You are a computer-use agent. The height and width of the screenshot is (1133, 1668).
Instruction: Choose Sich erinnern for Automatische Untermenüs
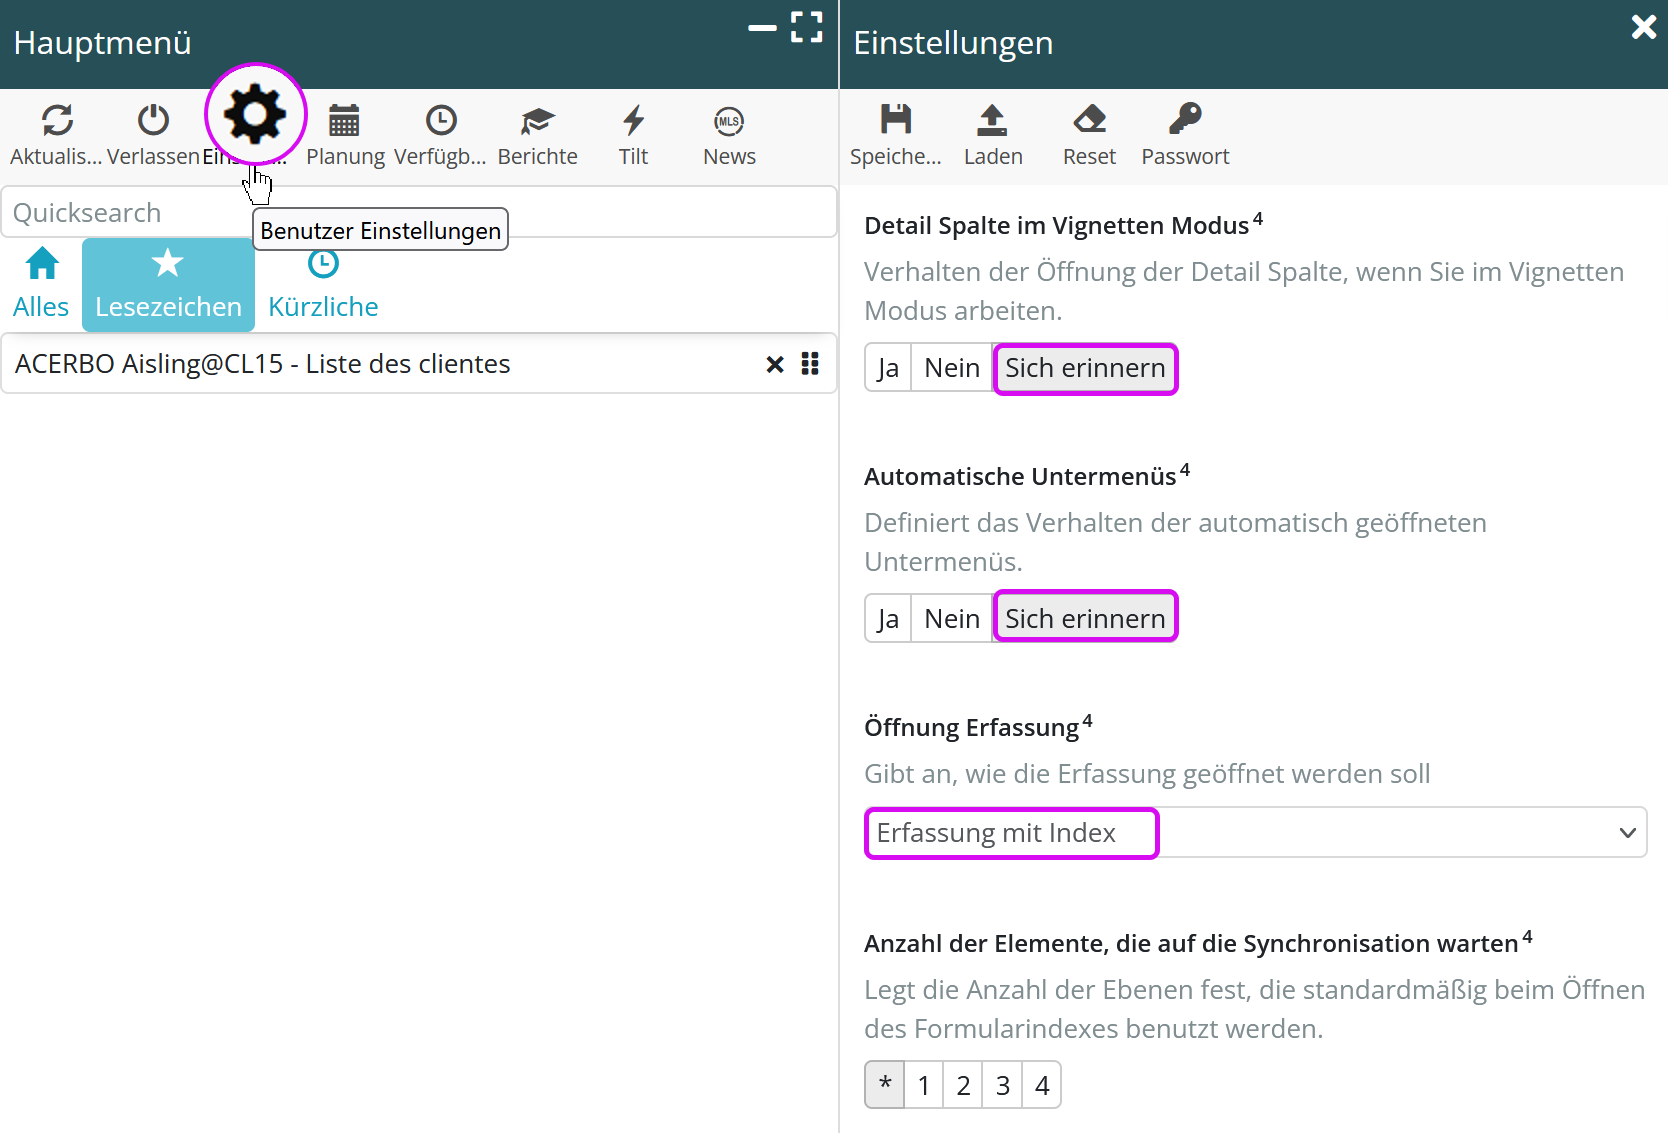[1085, 619]
